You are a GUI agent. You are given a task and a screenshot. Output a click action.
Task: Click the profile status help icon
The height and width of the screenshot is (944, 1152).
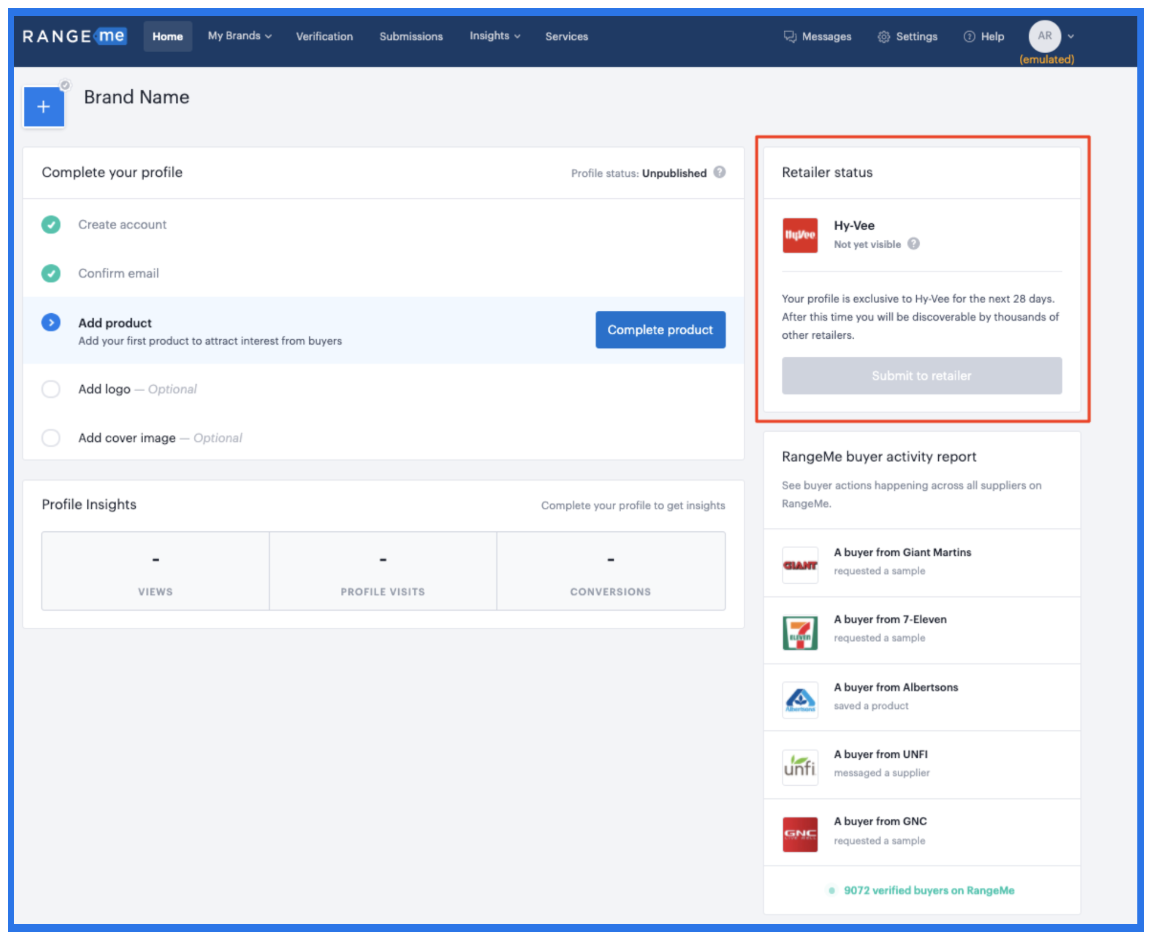coord(719,172)
